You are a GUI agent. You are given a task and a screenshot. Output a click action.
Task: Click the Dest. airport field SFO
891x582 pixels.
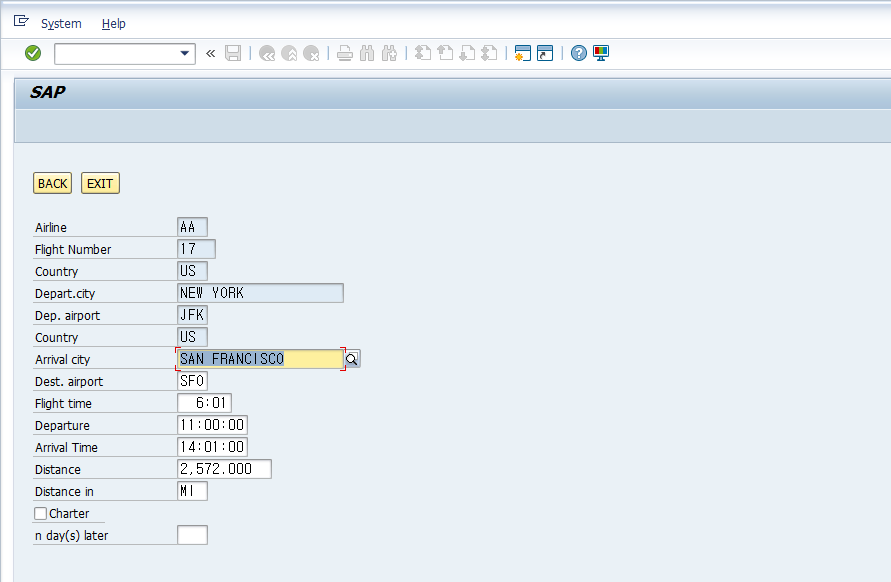pyautogui.click(x=192, y=381)
